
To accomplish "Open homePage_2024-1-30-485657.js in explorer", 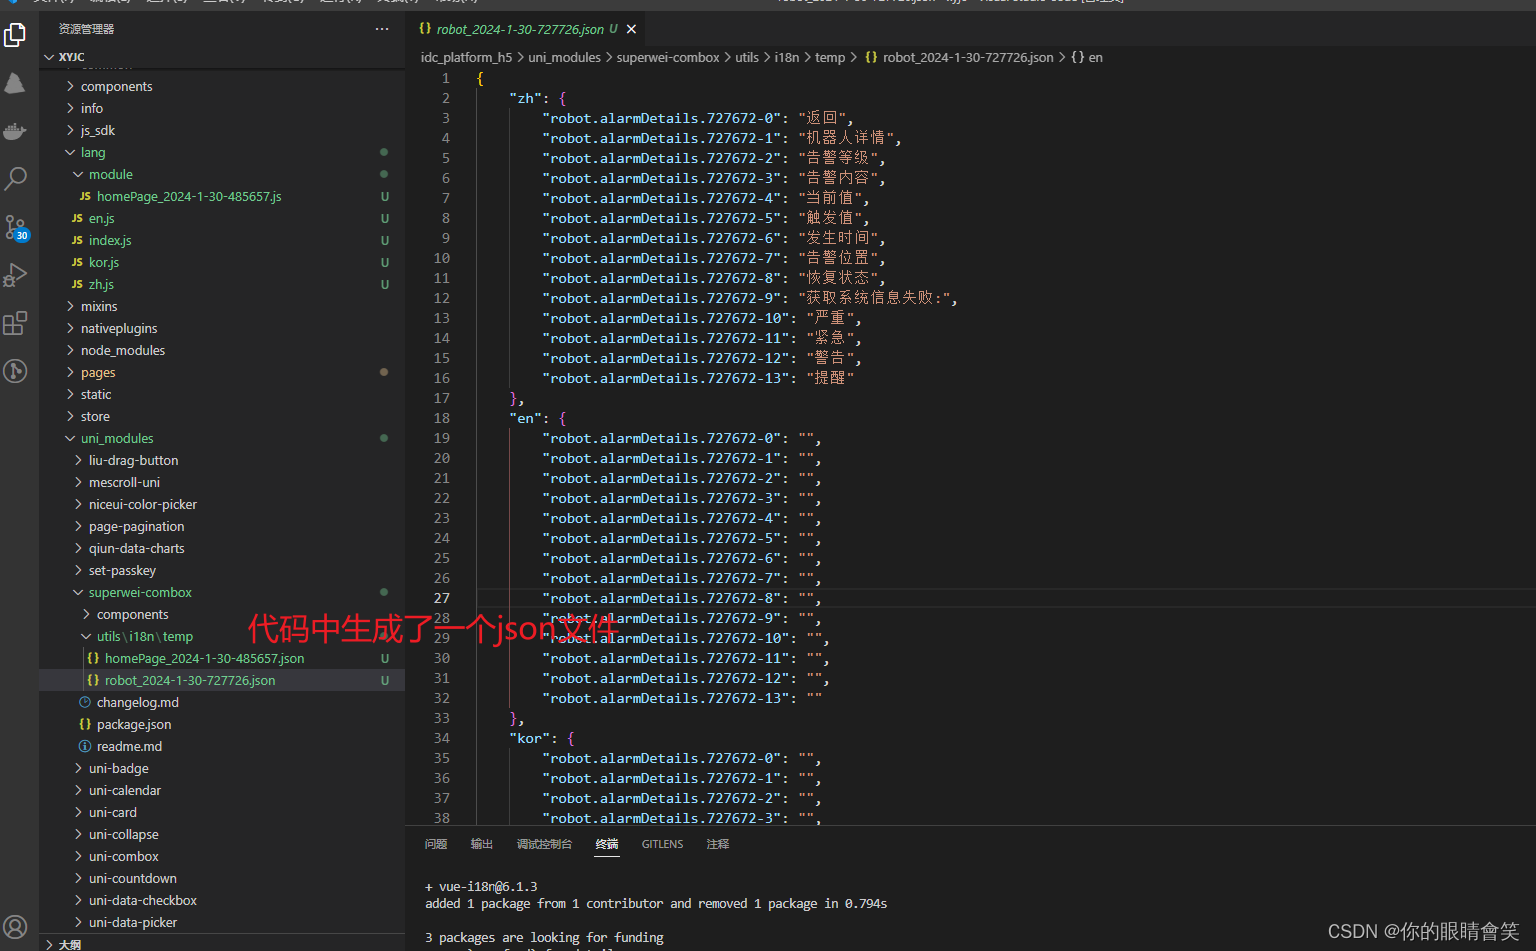I will 189,196.
